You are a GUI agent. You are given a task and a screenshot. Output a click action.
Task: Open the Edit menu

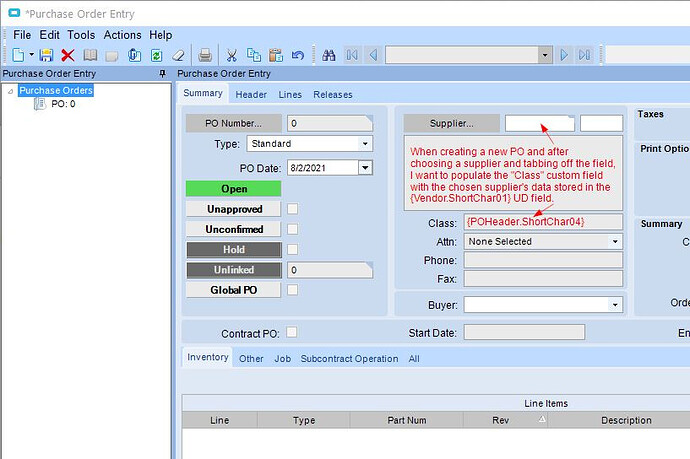point(49,35)
